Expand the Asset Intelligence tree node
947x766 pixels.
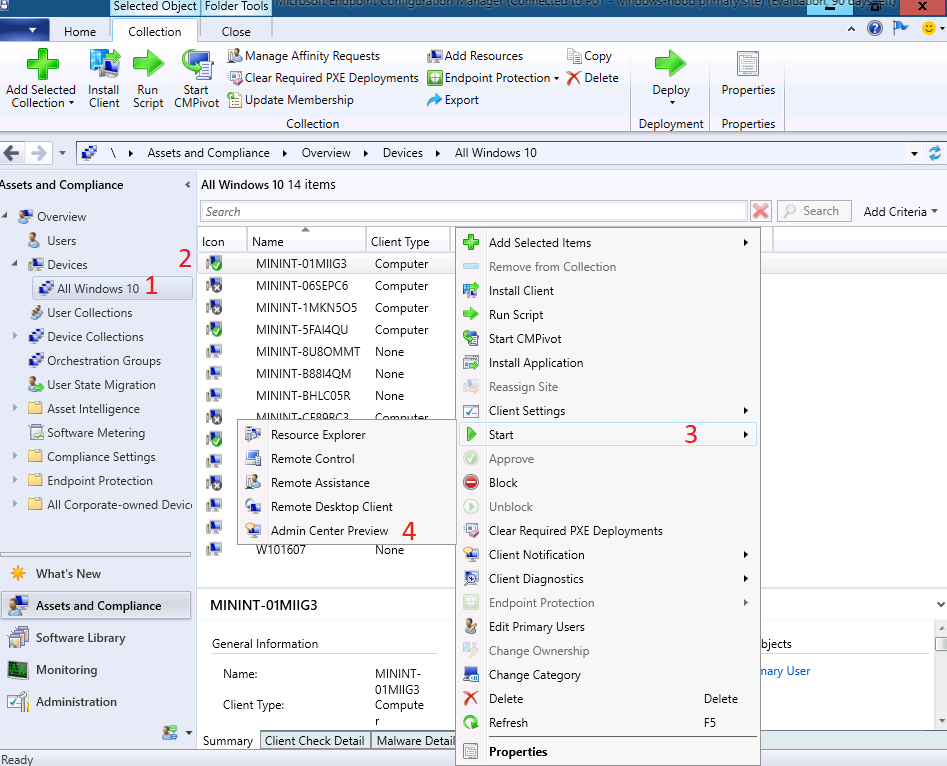pos(15,408)
